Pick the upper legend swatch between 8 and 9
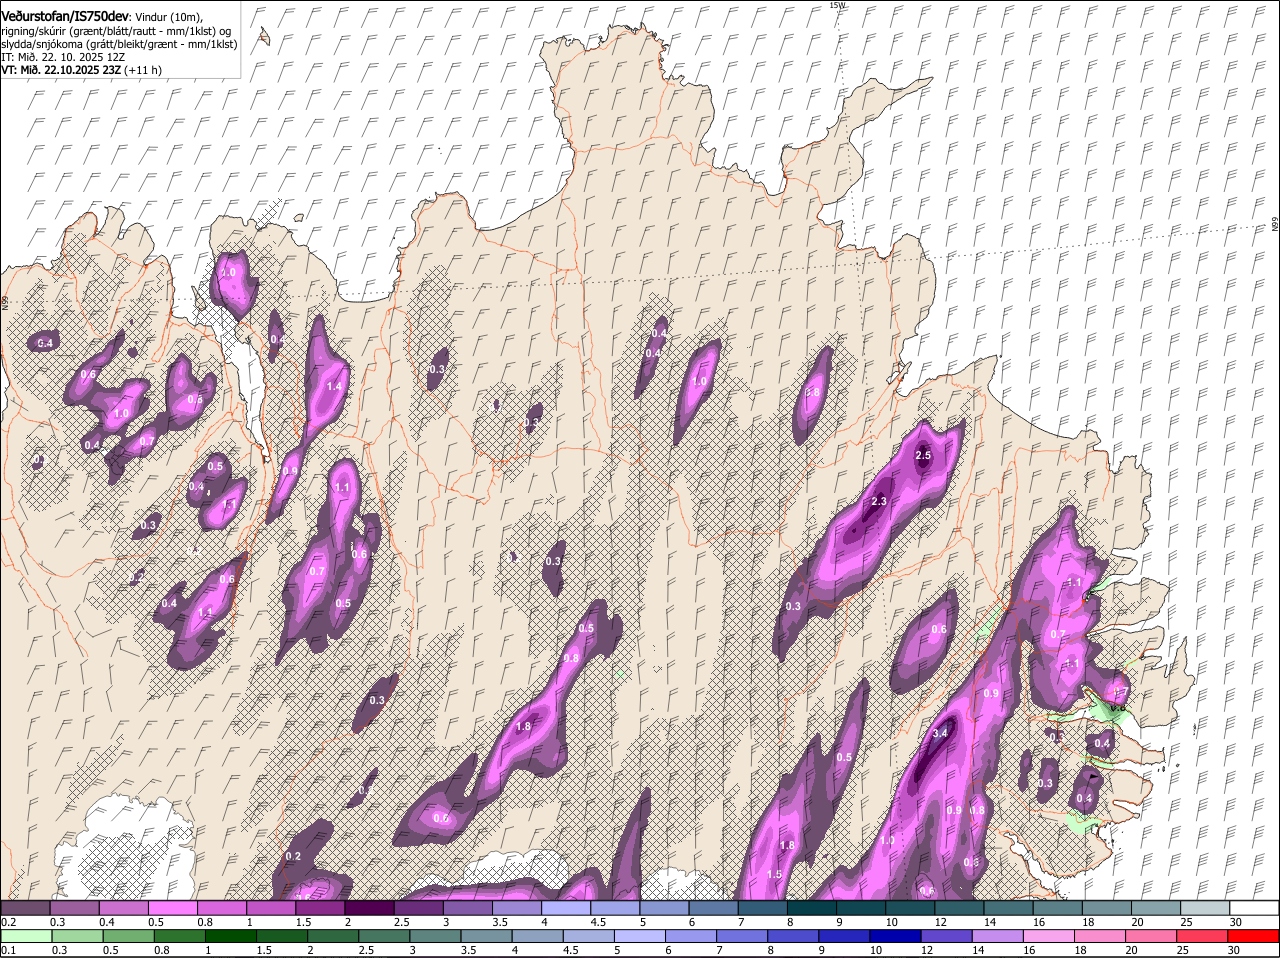Image resolution: width=1280 pixels, height=958 pixels. click(x=811, y=908)
